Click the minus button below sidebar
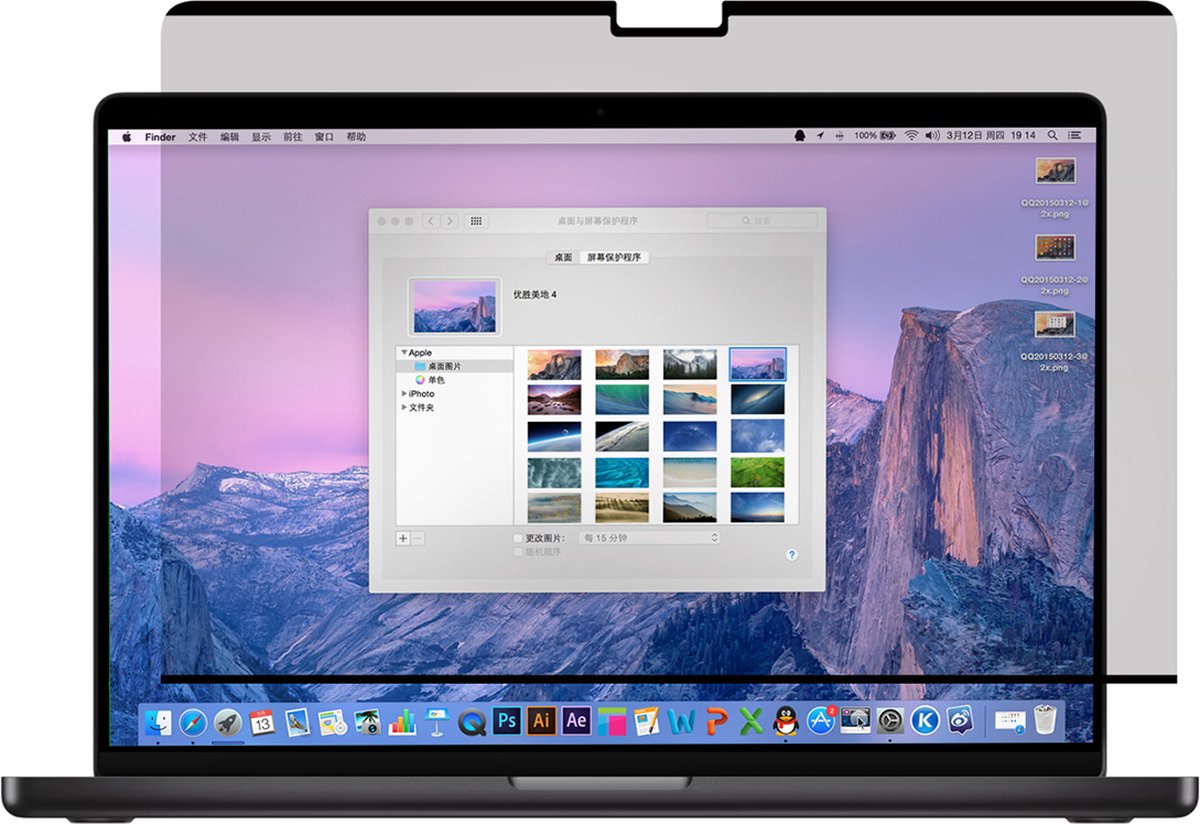 [x=418, y=538]
